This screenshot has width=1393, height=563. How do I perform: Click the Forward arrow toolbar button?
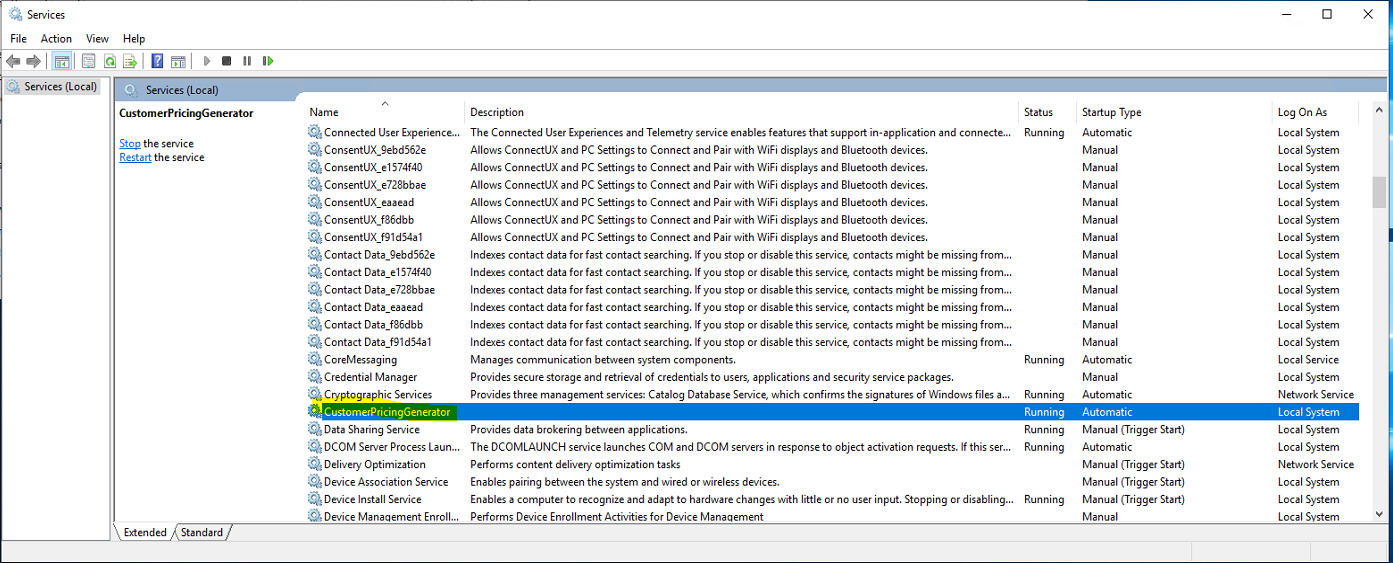click(x=34, y=61)
